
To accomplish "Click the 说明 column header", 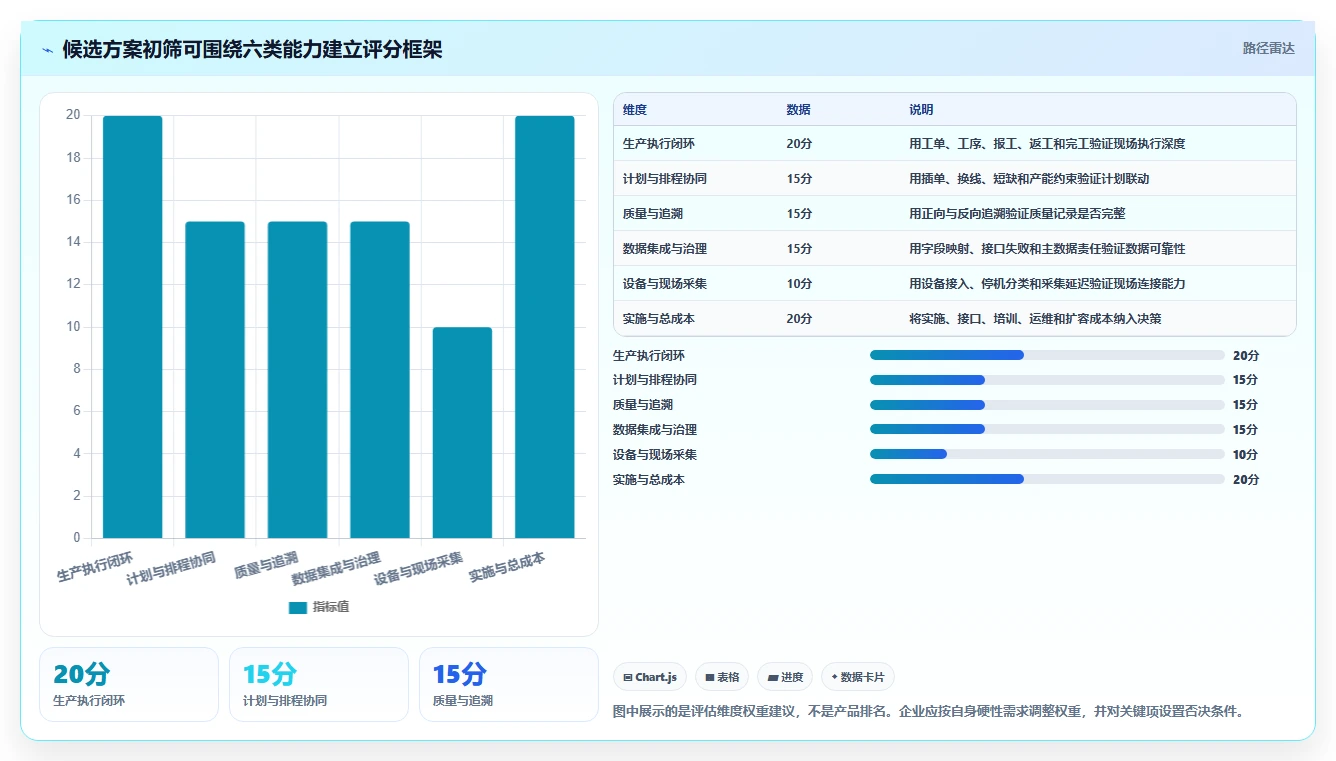I will click(x=921, y=110).
